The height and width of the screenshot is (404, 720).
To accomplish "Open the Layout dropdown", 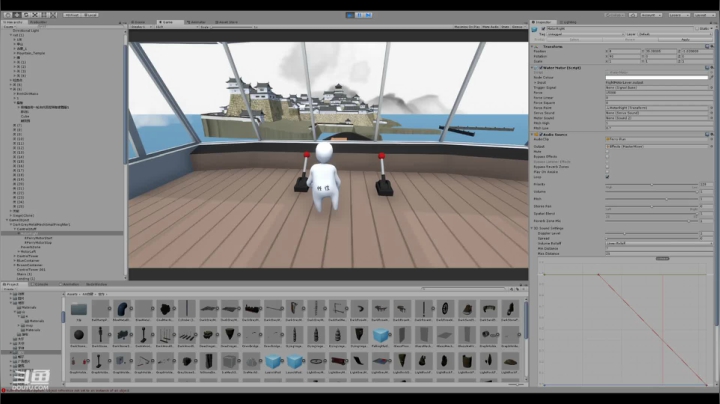I will point(703,15).
